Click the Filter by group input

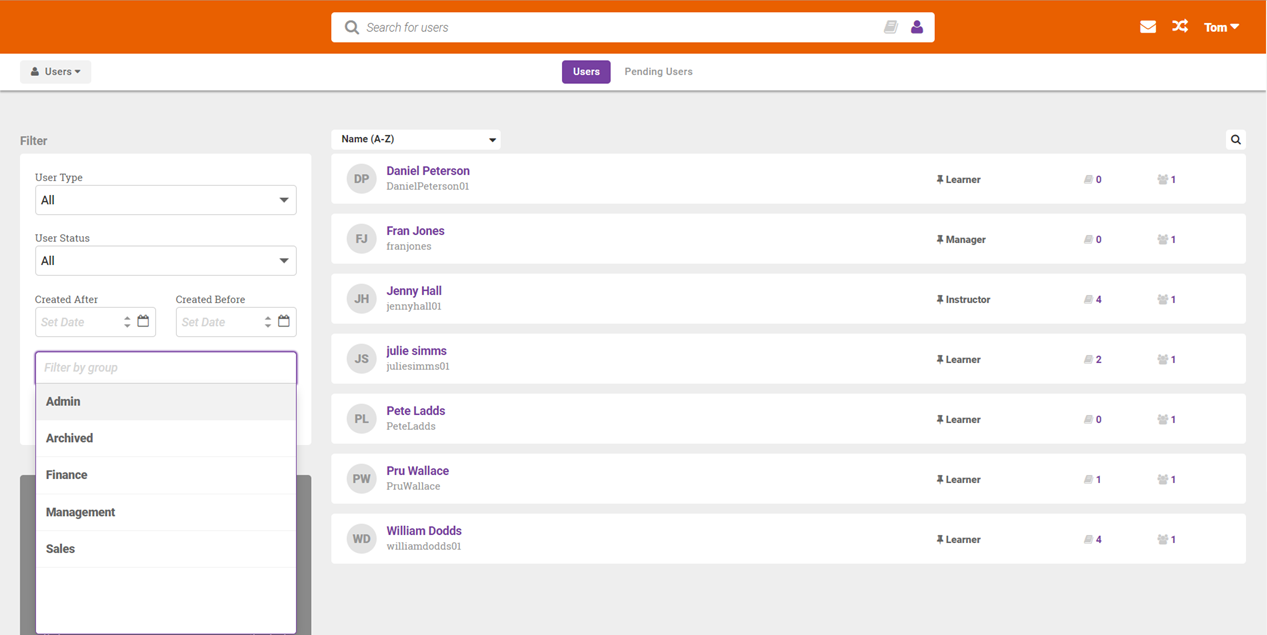(x=166, y=368)
